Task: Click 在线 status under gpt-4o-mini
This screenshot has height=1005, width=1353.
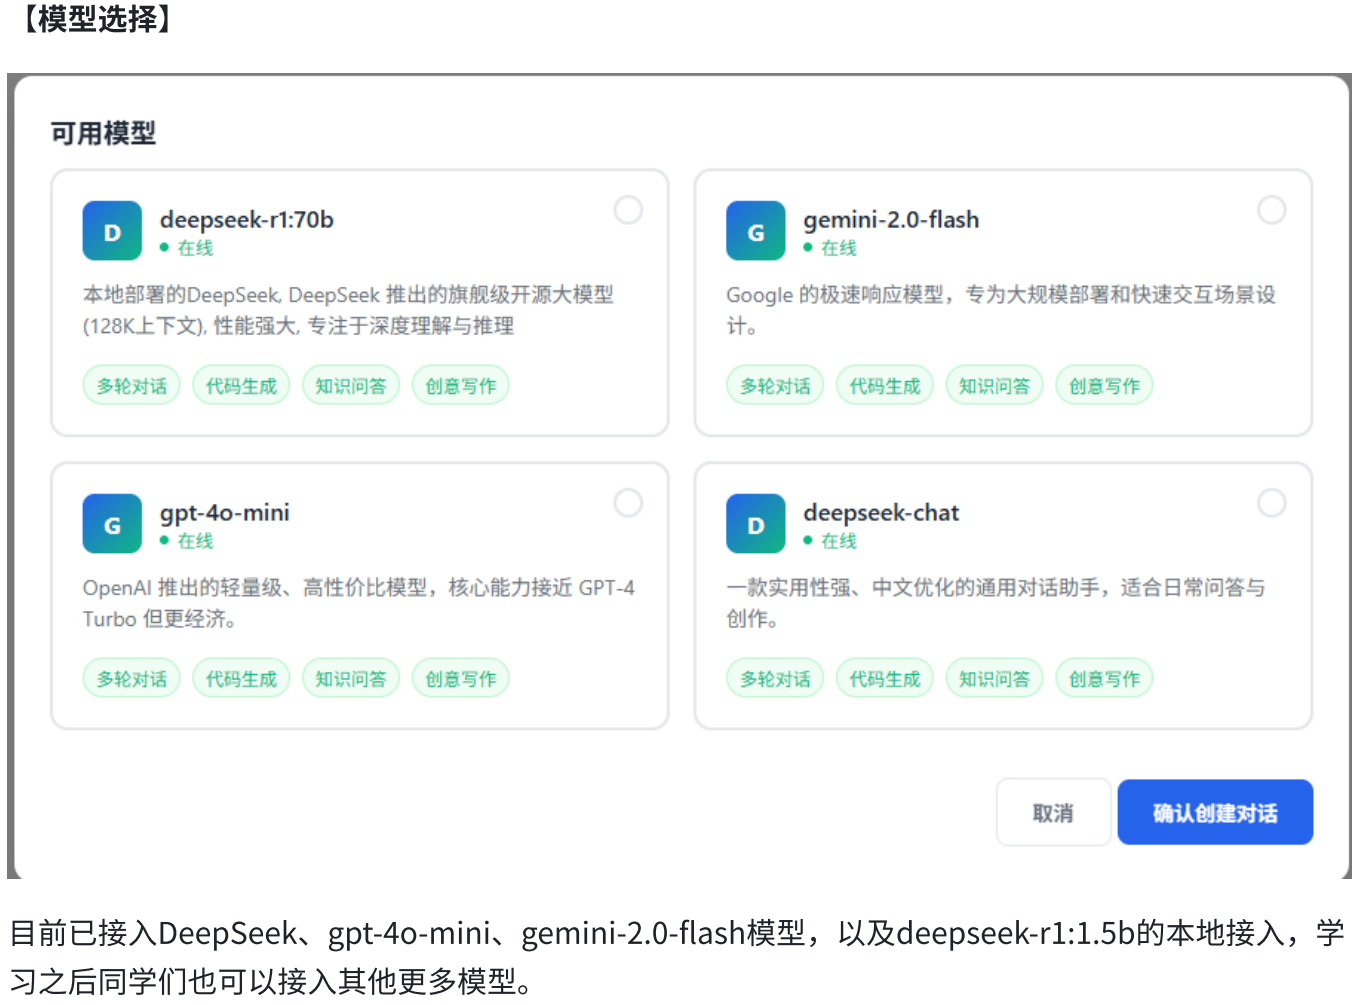Action: click(x=187, y=541)
